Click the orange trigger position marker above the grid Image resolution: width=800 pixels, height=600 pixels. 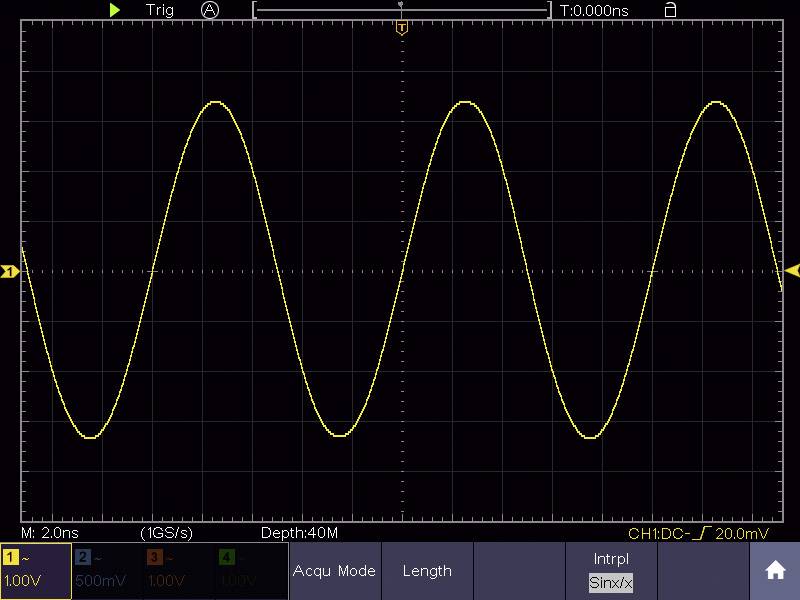click(402, 27)
